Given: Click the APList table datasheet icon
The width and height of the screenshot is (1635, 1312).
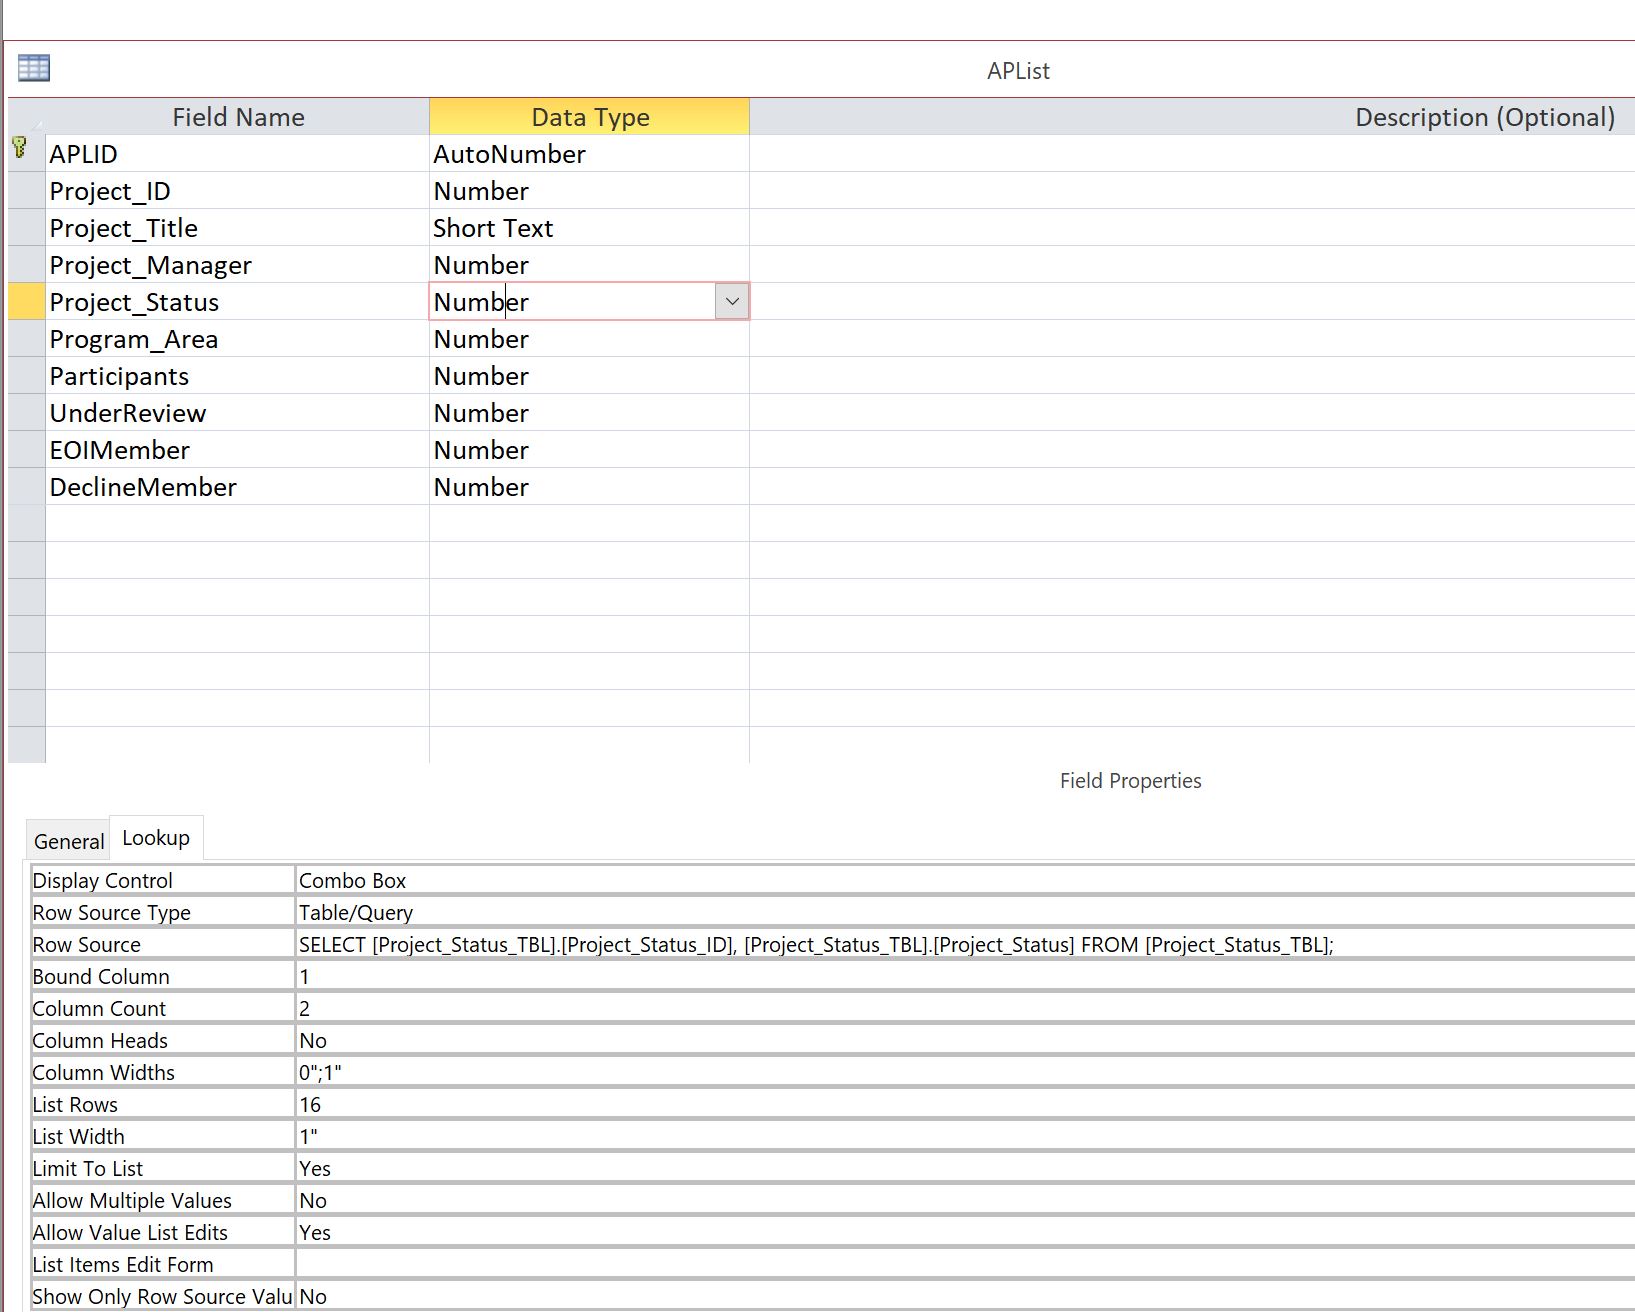Looking at the screenshot, I should point(33,68).
